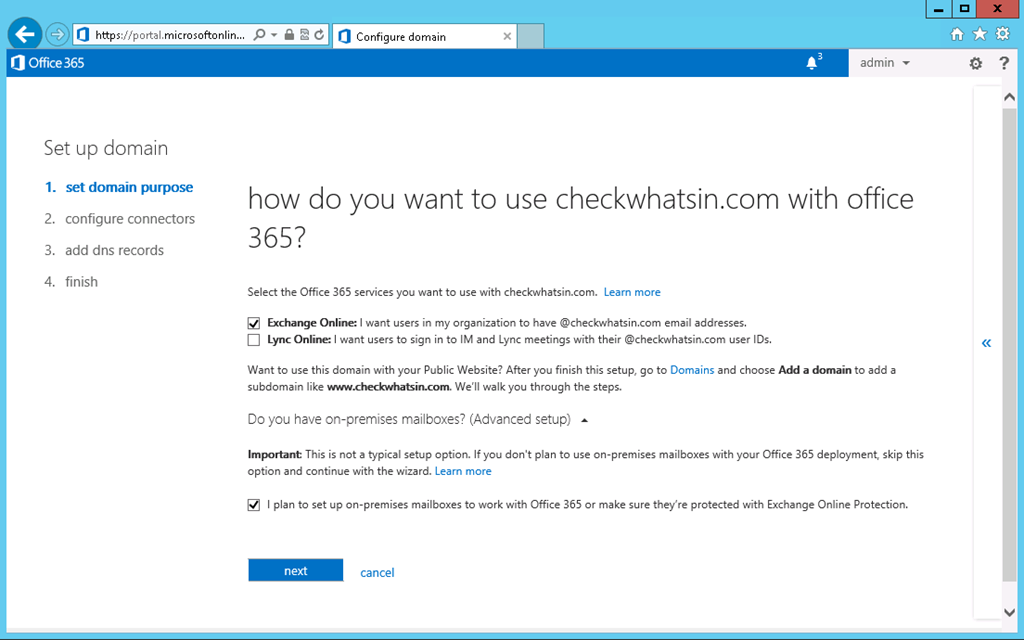Image resolution: width=1024 pixels, height=640 pixels.
Task: Minimize the browser window
Action: [x=938, y=9]
